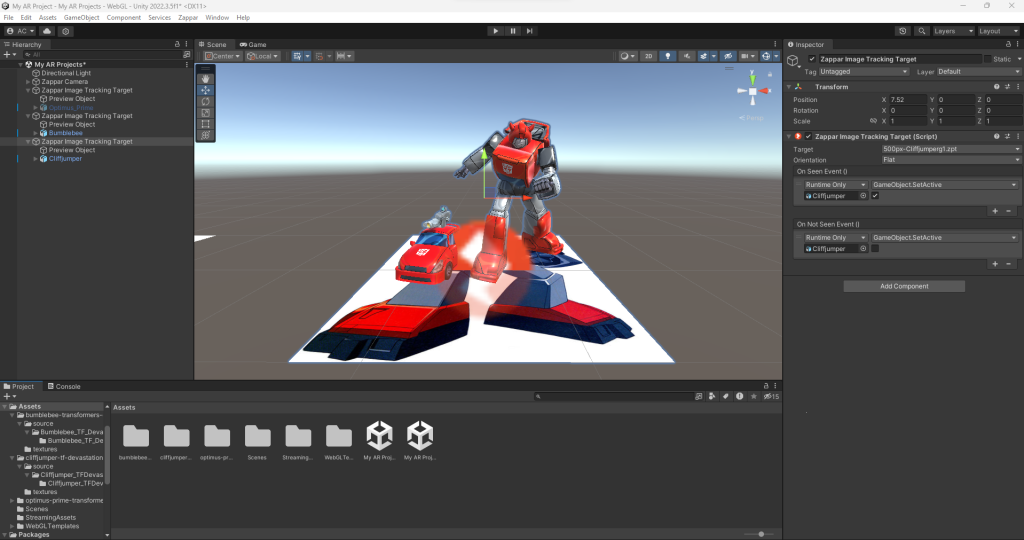Screen dimensions: 1024x540
Task: Switch to the Game tab
Action: pos(253,44)
